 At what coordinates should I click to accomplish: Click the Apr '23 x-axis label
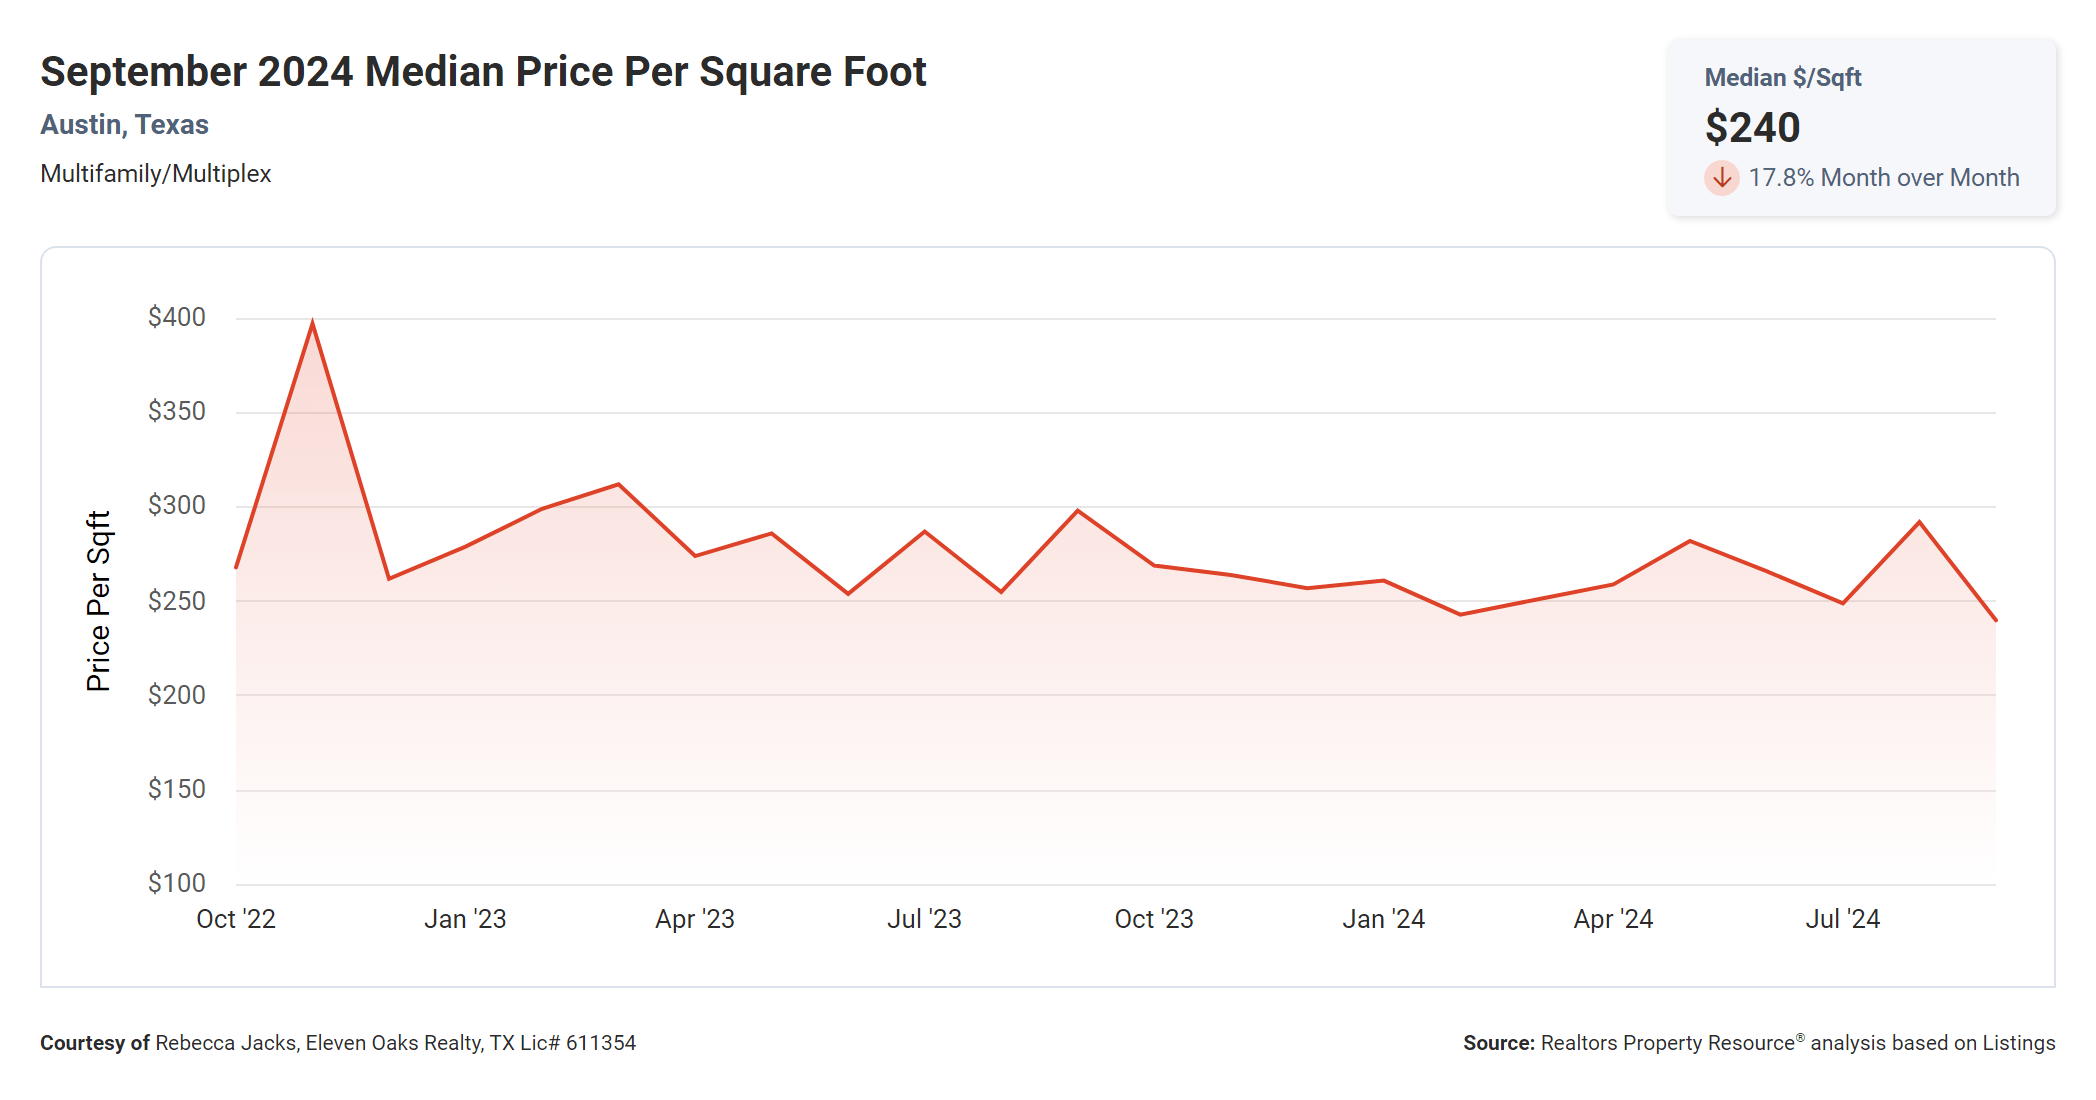695,919
